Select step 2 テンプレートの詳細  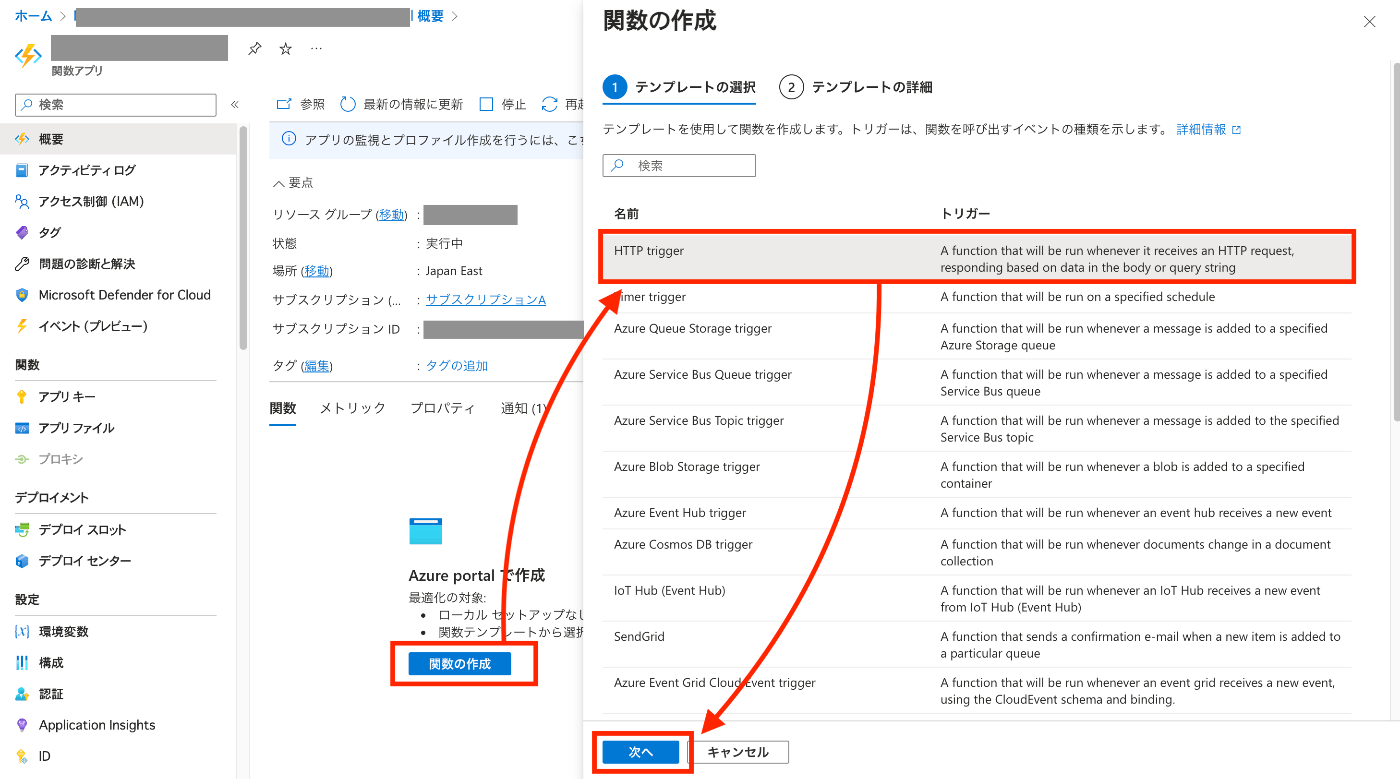856,87
